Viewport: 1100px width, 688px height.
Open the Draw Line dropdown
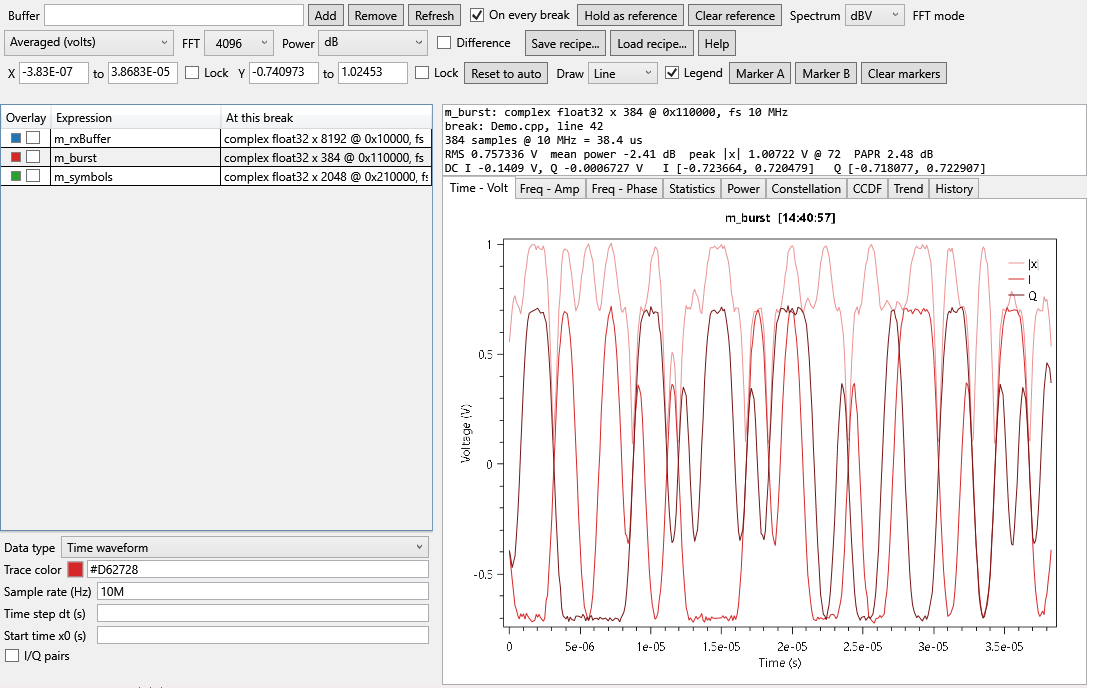pyautogui.click(x=622, y=74)
